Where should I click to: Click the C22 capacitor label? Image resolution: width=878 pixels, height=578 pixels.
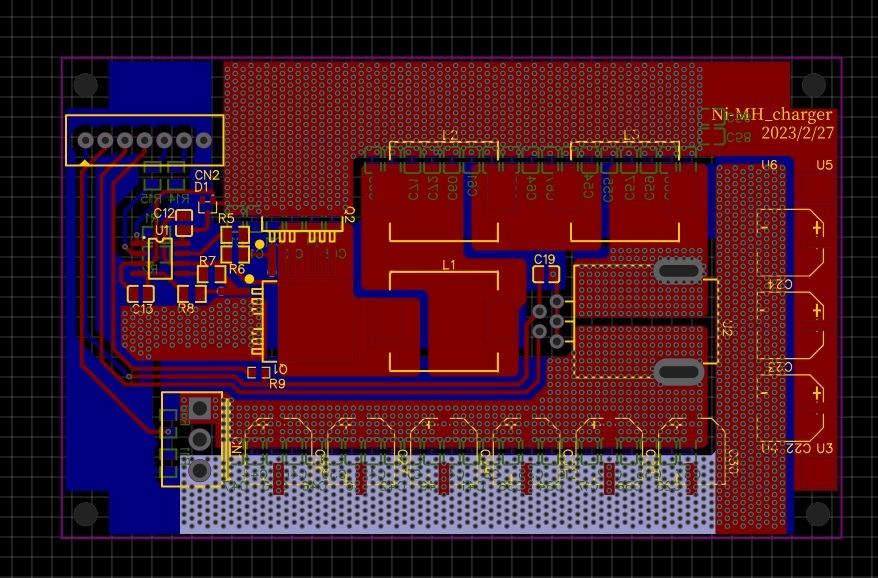point(798,448)
